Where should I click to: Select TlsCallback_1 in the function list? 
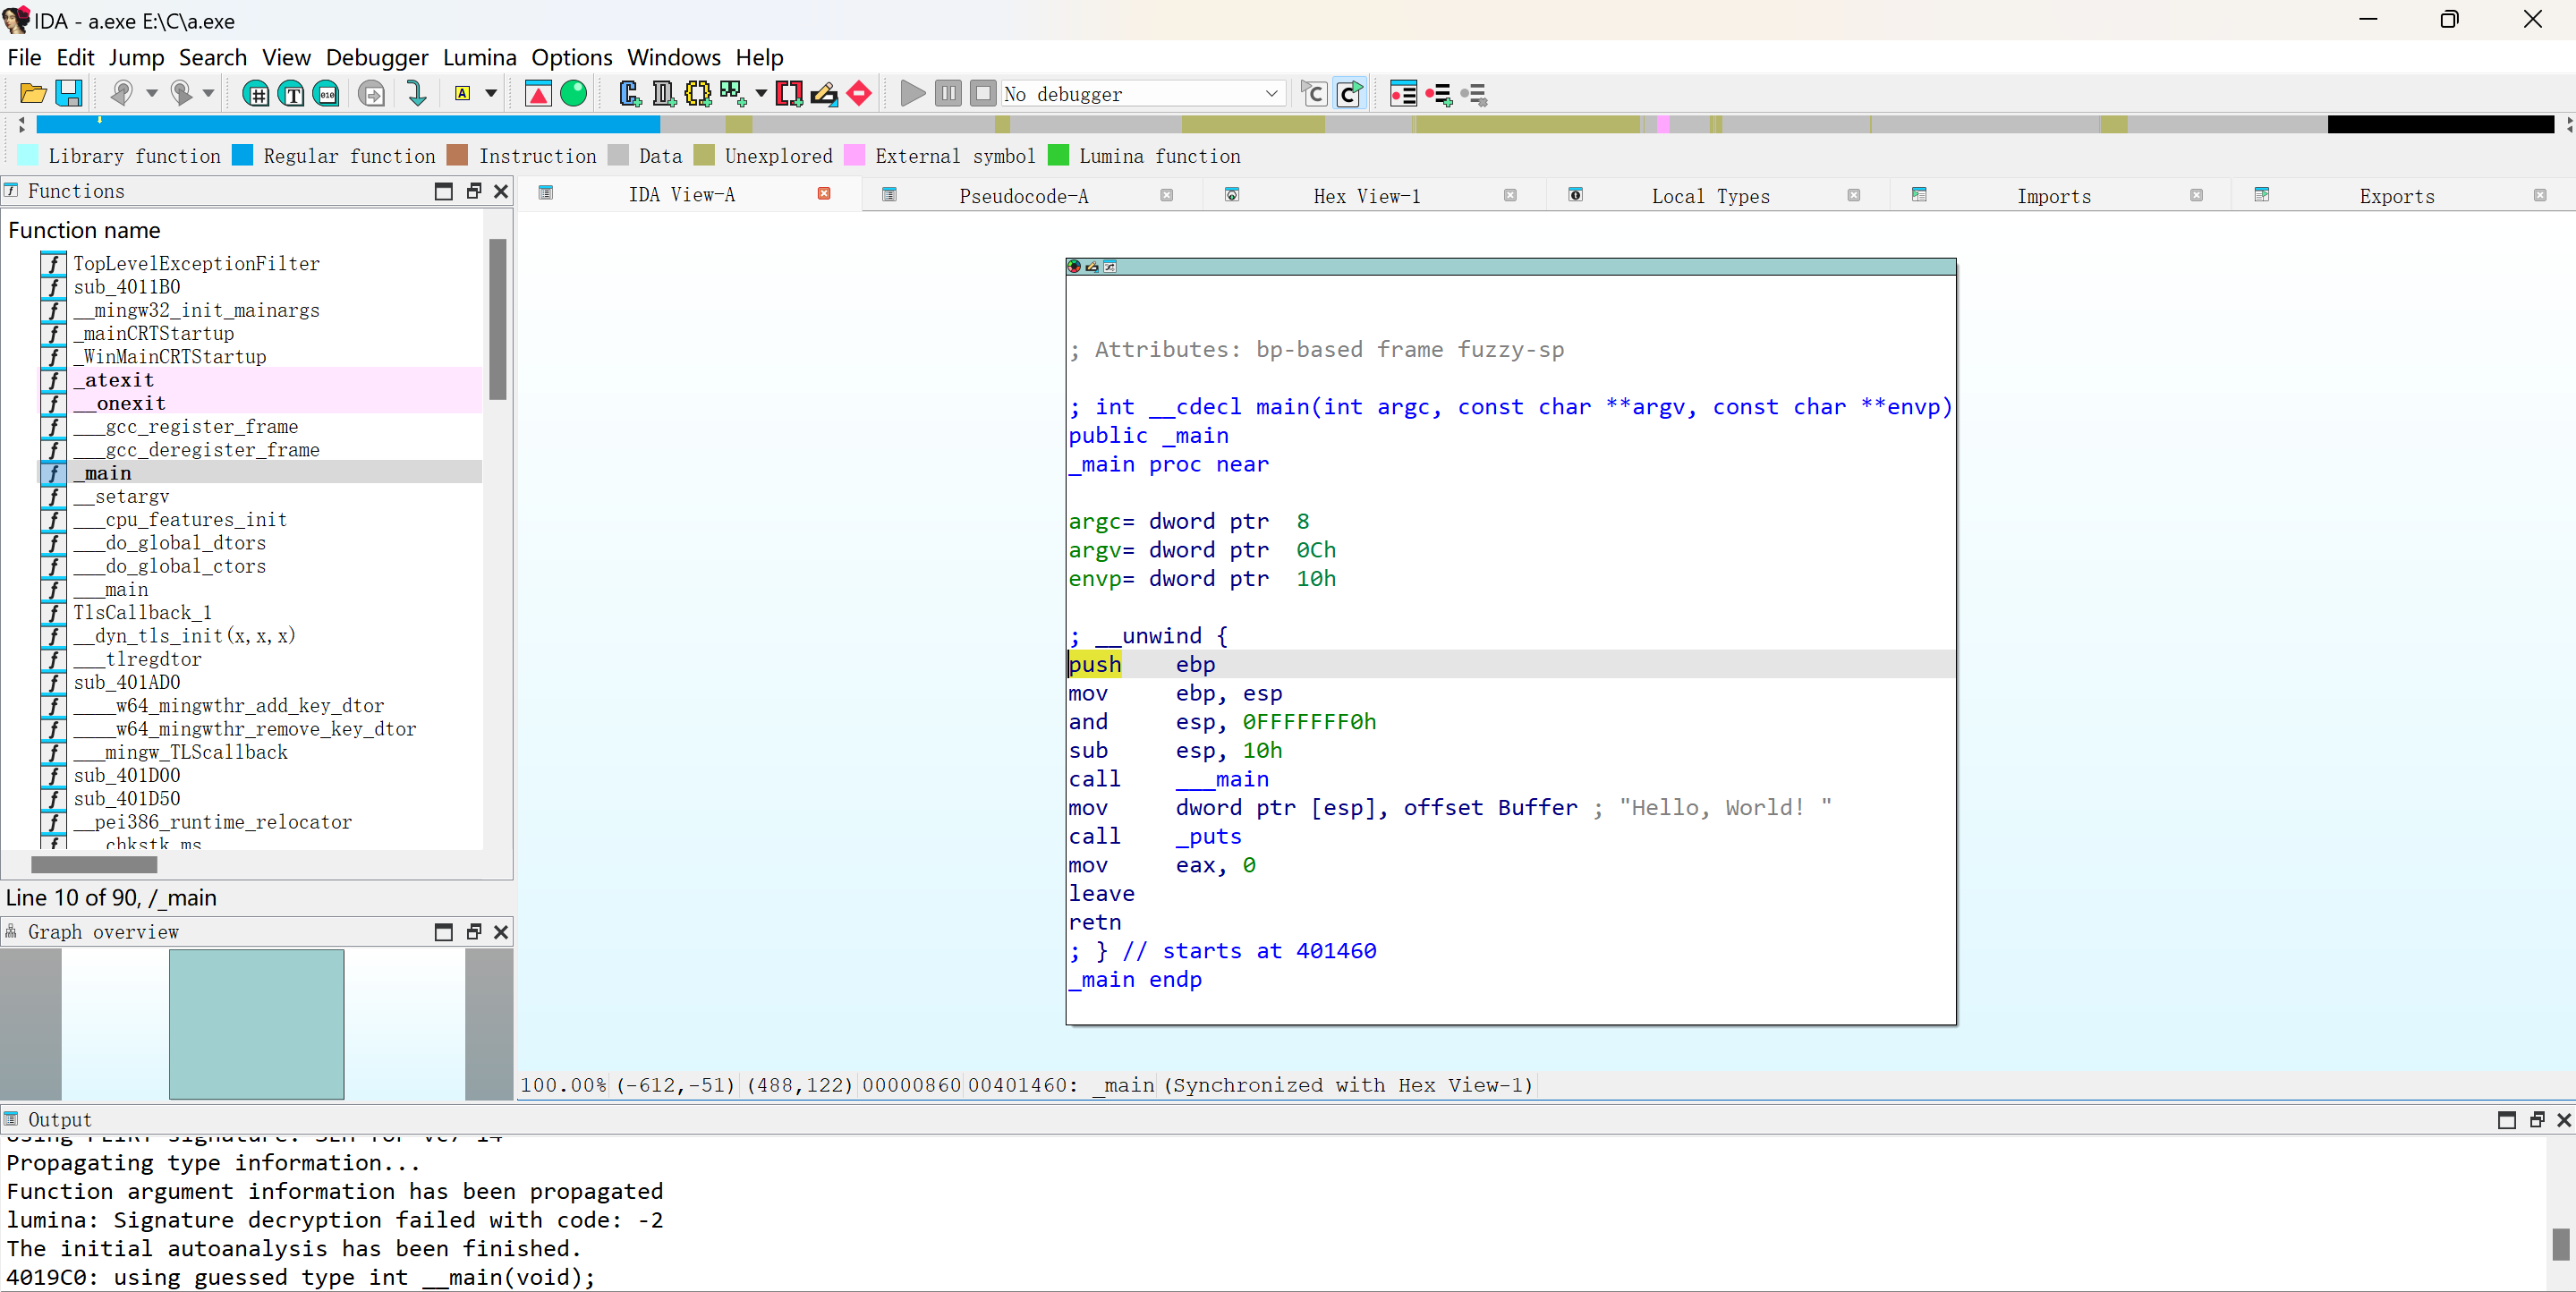coord(142,612)
